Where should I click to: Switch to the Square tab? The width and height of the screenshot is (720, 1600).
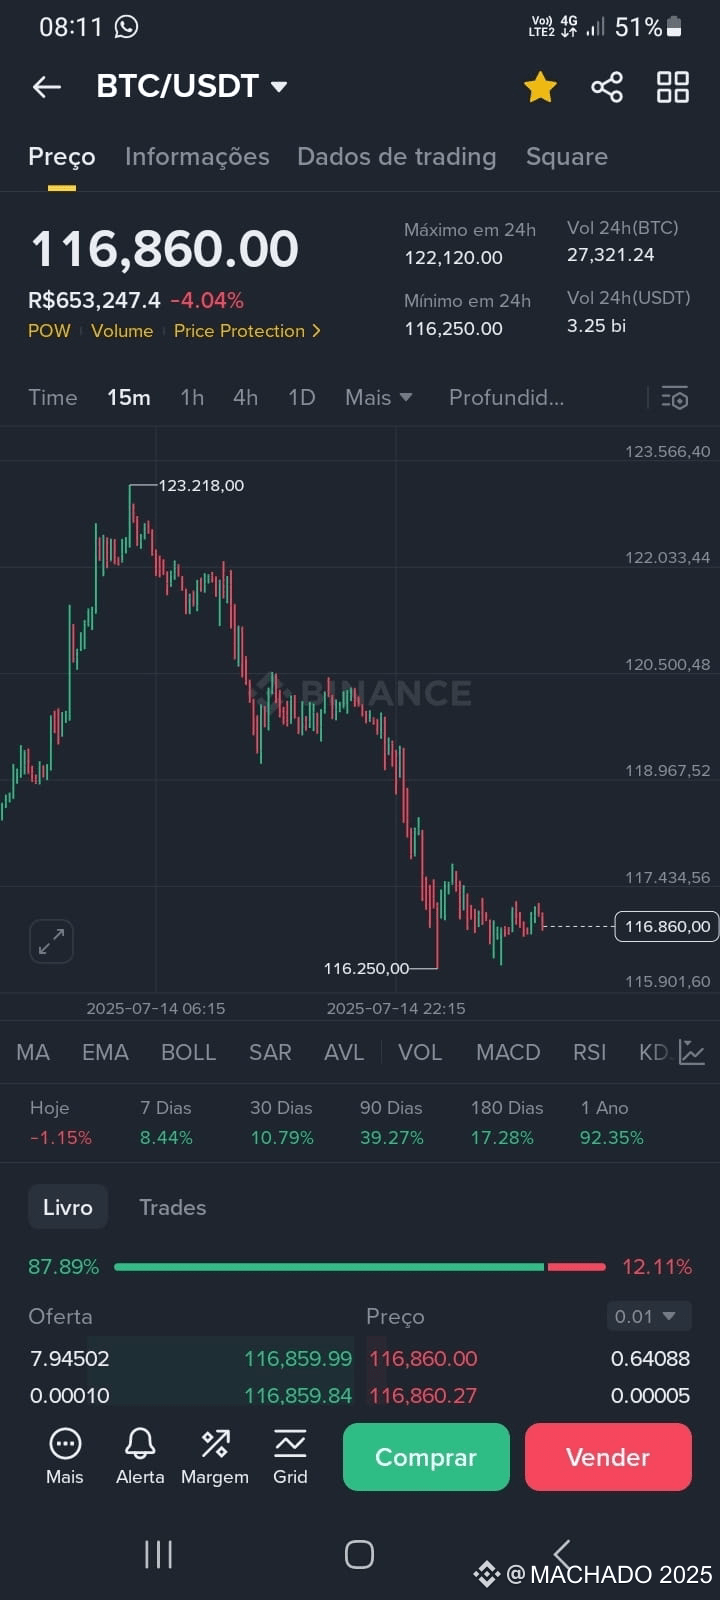click(x=567, y=156)
